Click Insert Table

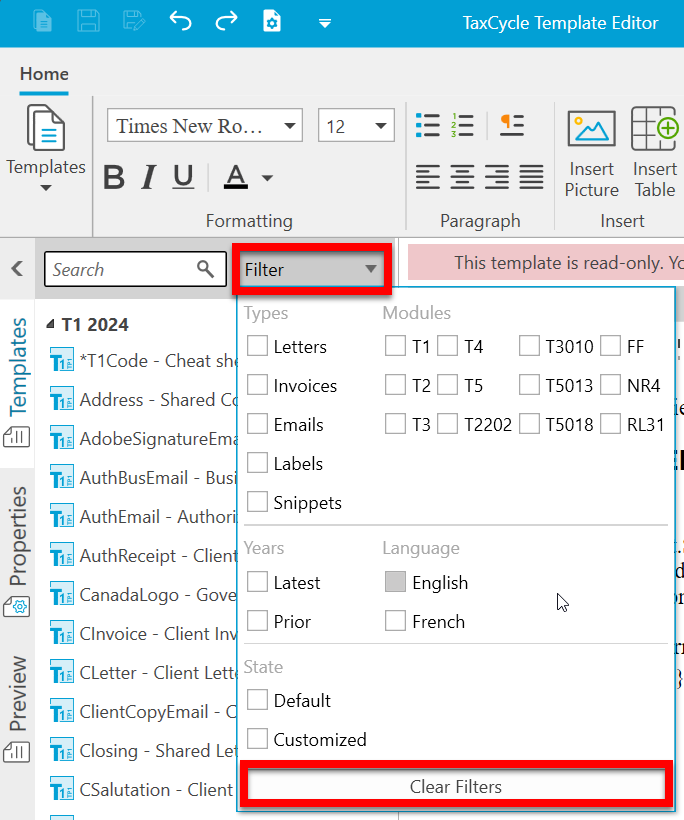pos(655,154)
